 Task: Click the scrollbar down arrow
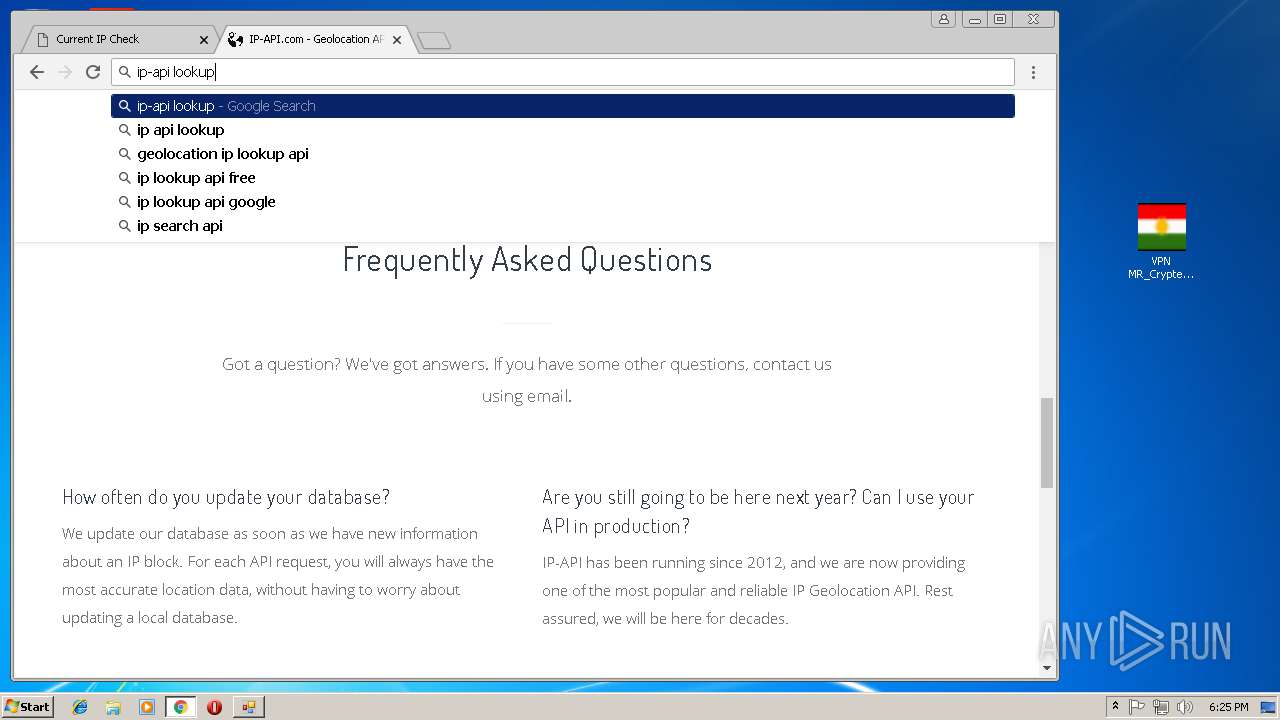(1047, 668)
